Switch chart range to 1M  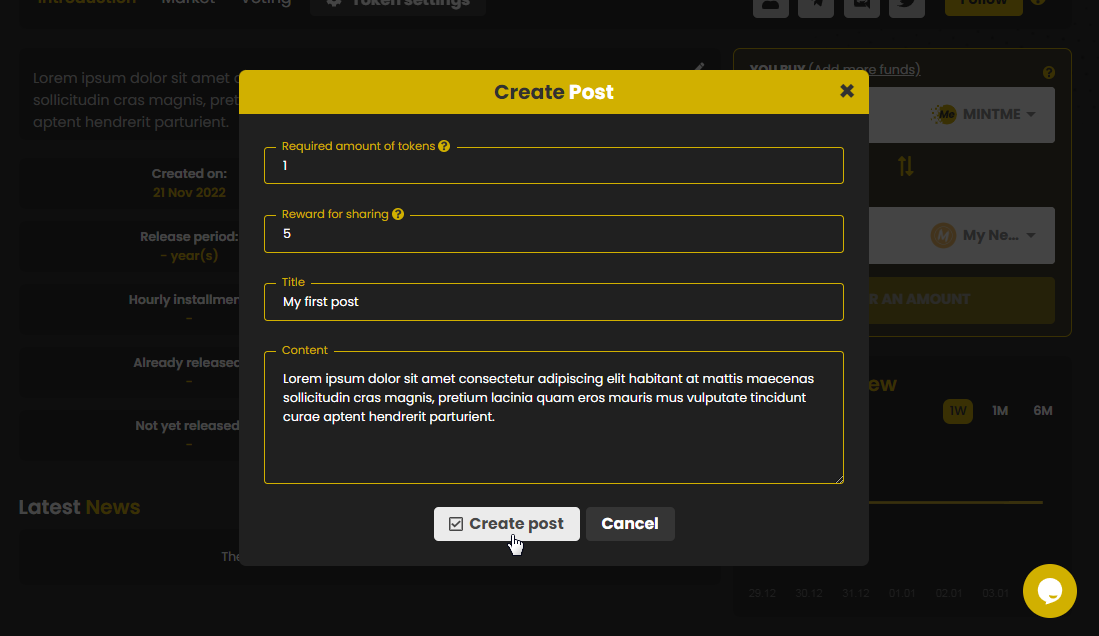click(999, 411)
